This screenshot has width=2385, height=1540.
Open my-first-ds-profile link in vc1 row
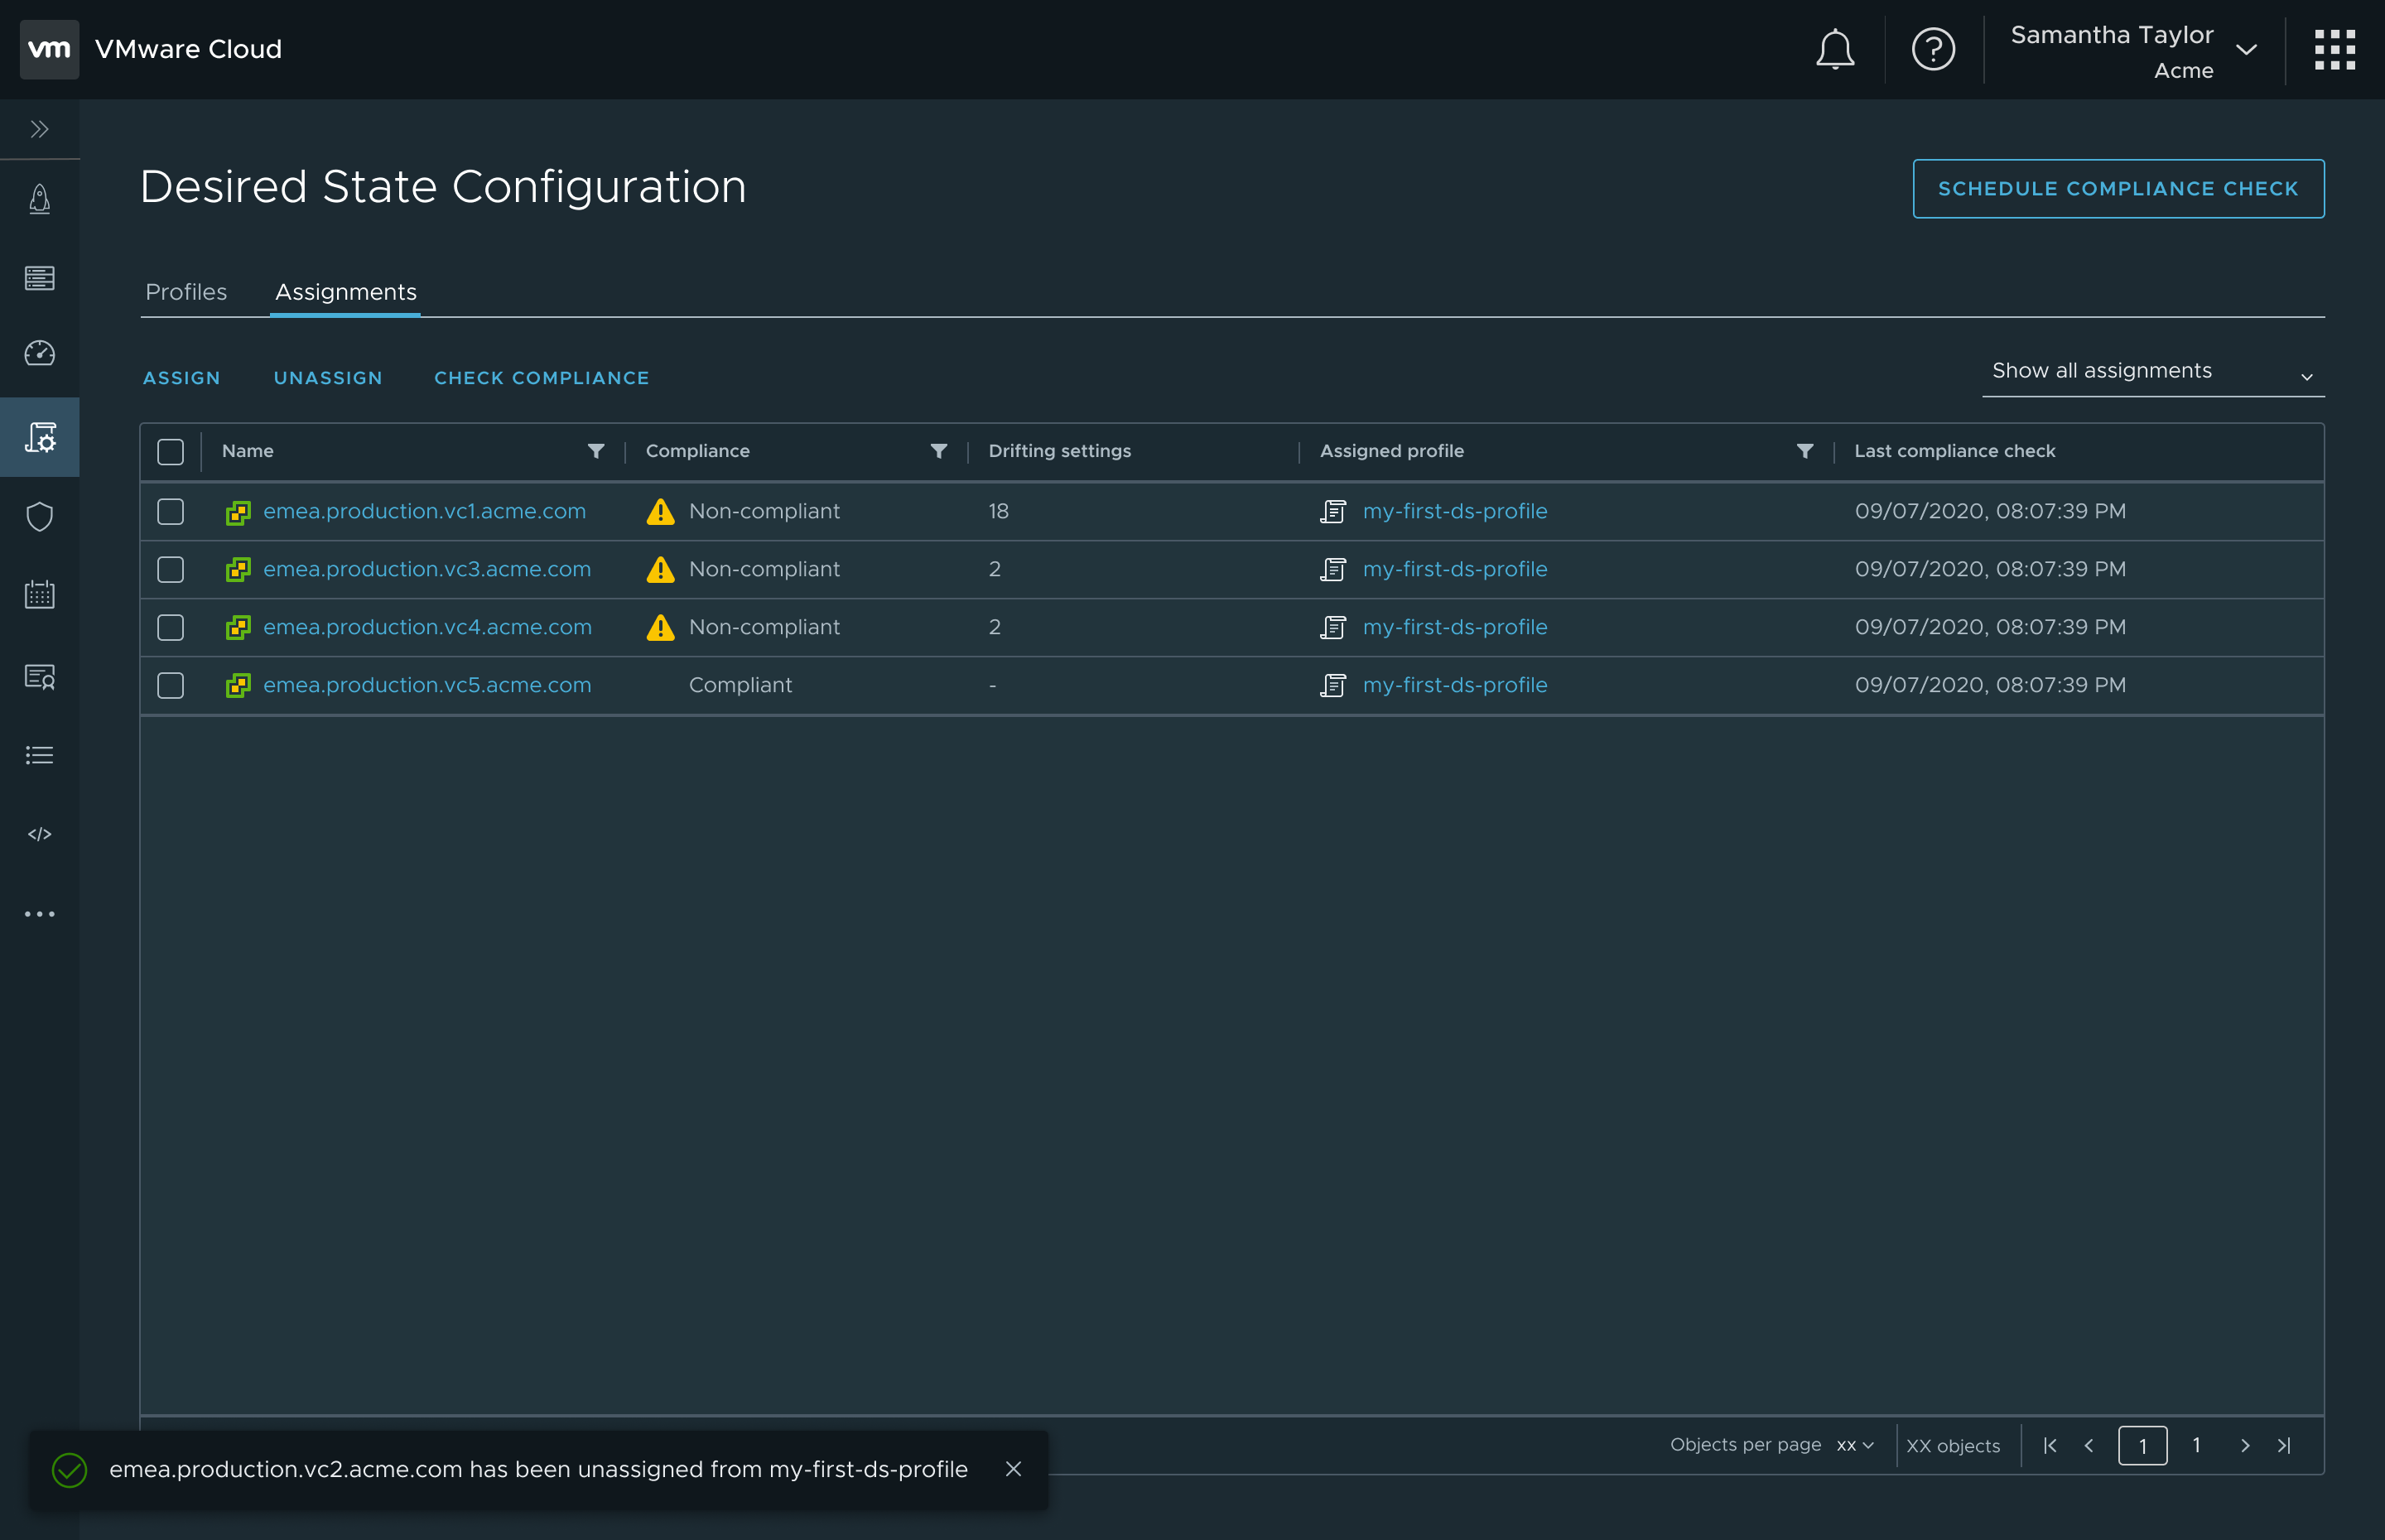click(x=1455, y=511)
